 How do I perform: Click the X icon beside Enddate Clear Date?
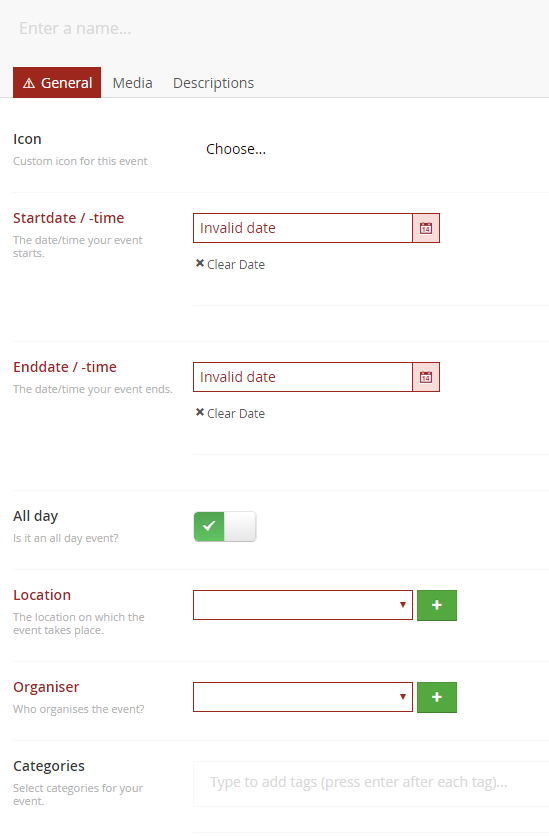[x=199, y=413]
